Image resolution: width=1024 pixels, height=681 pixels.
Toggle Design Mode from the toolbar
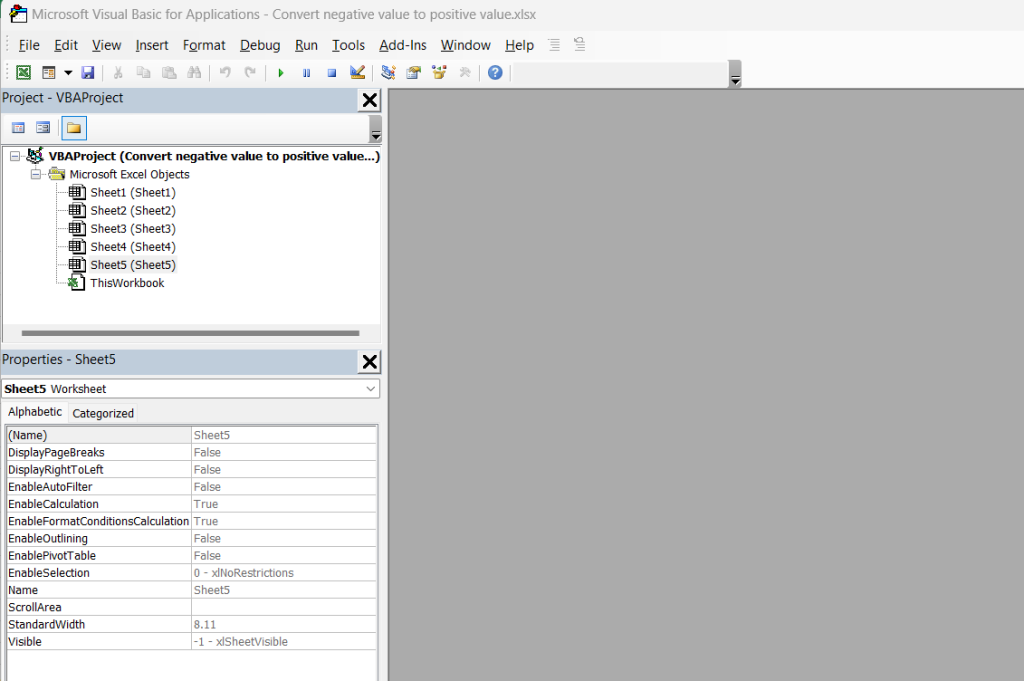click(x=356, y=72)
